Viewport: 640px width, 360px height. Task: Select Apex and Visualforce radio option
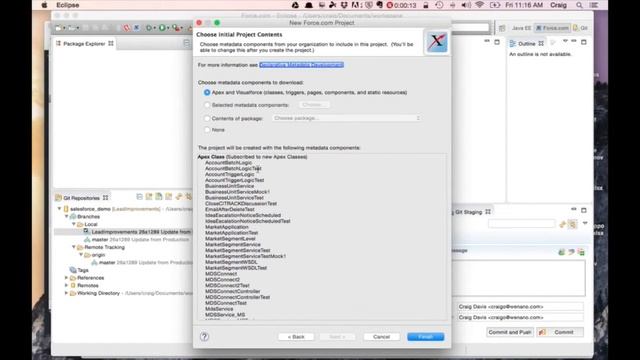[x=207, y=93]
